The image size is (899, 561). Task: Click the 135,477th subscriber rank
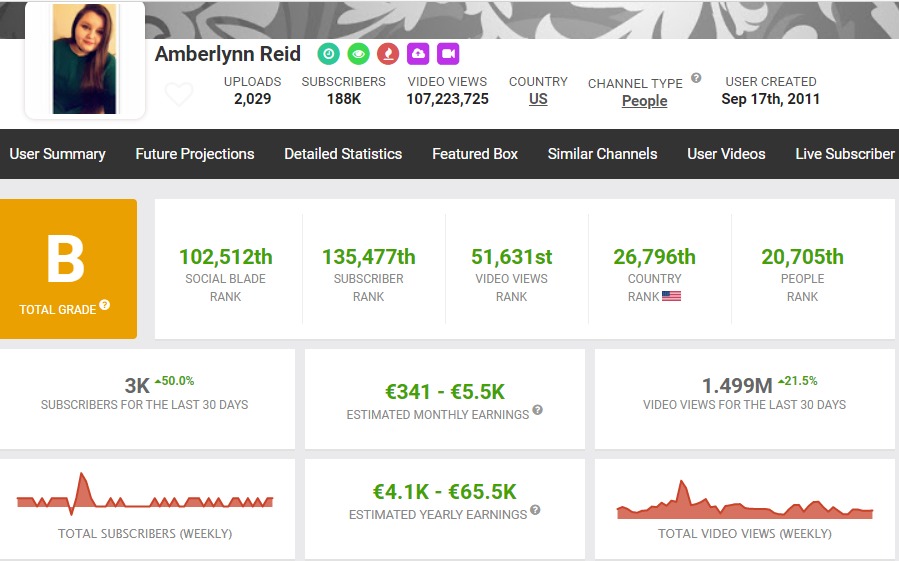pos(368,257)
